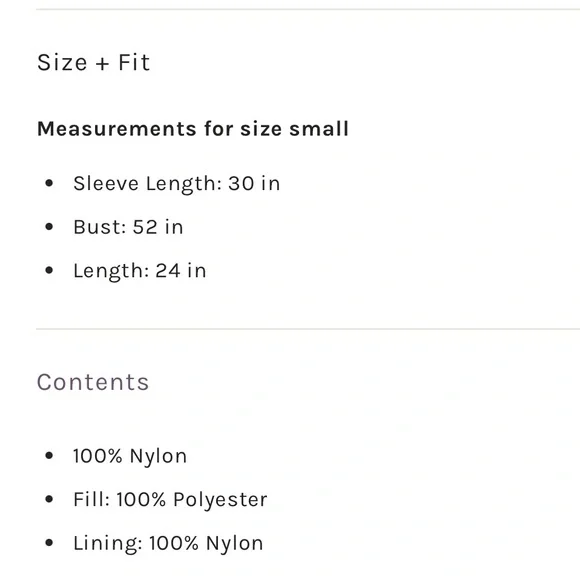This screenshot has height=580, width=580.
Task: Select the Measurements for size small subheading
Action: (193, 129)
